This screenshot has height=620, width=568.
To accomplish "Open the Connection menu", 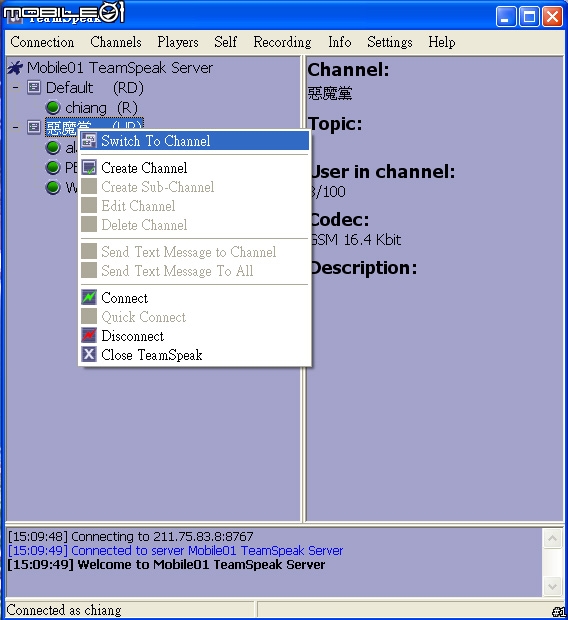I will pos(42,42).
